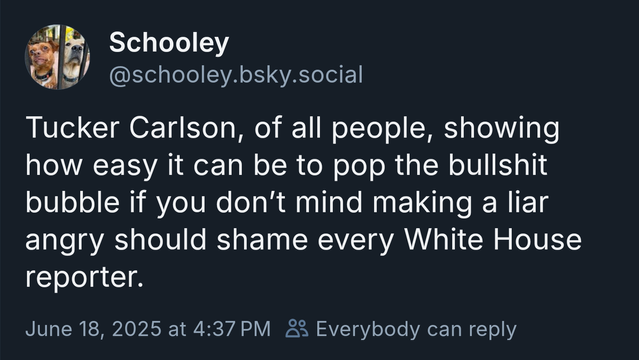639x360 pixels.
Task: Click the "Everybody can reply" label
Action: [416, 329]
